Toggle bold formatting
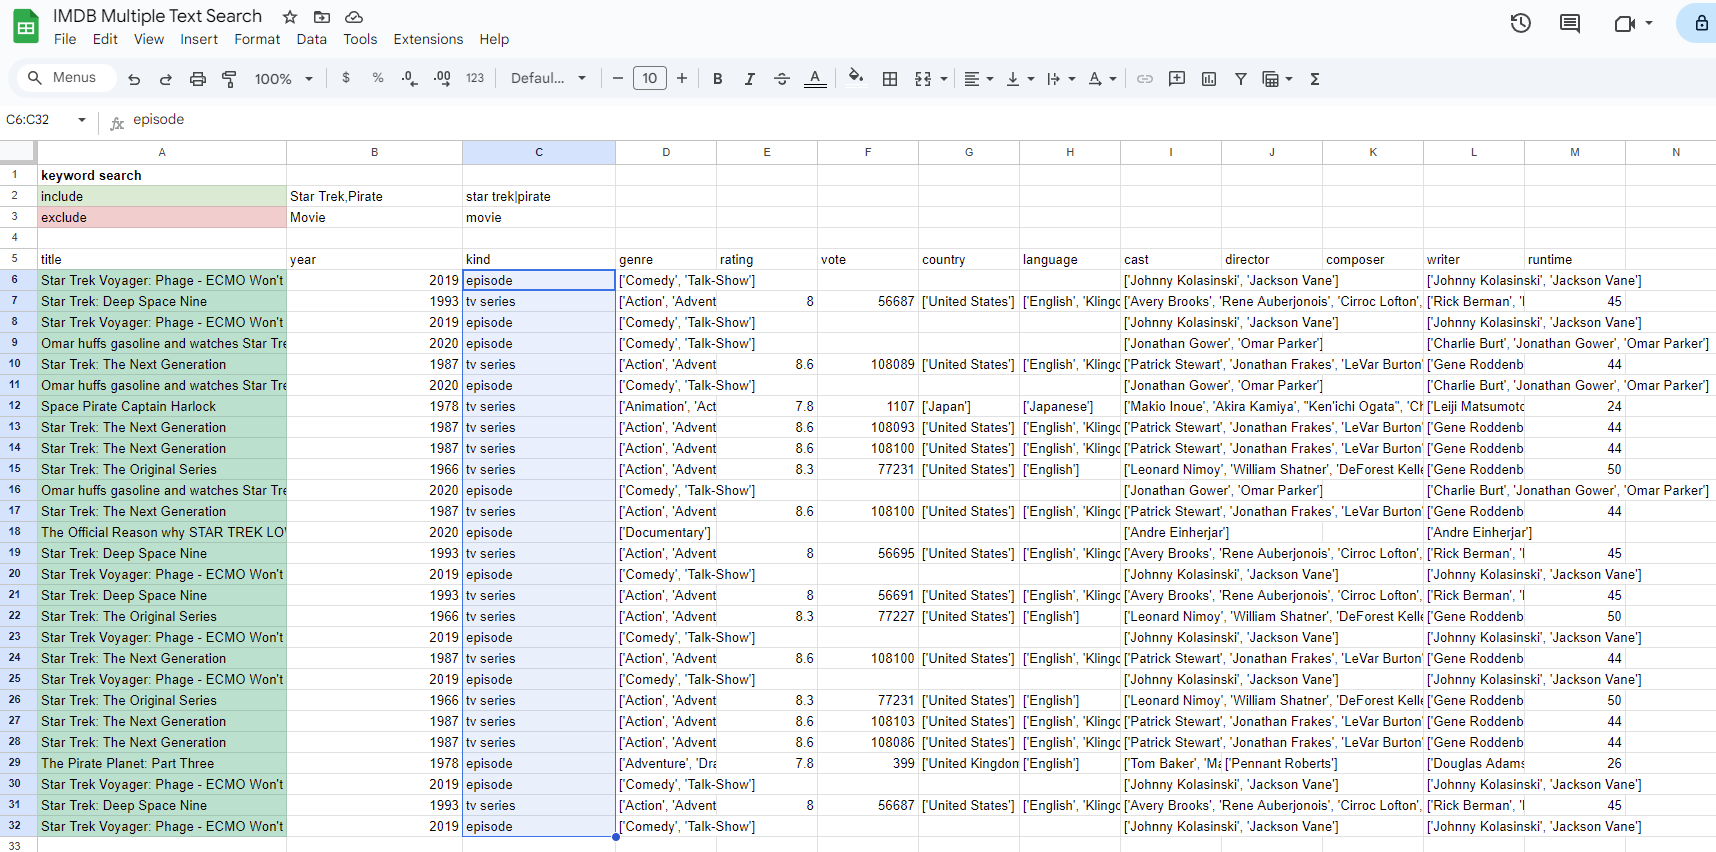 (x=717, y=79)
